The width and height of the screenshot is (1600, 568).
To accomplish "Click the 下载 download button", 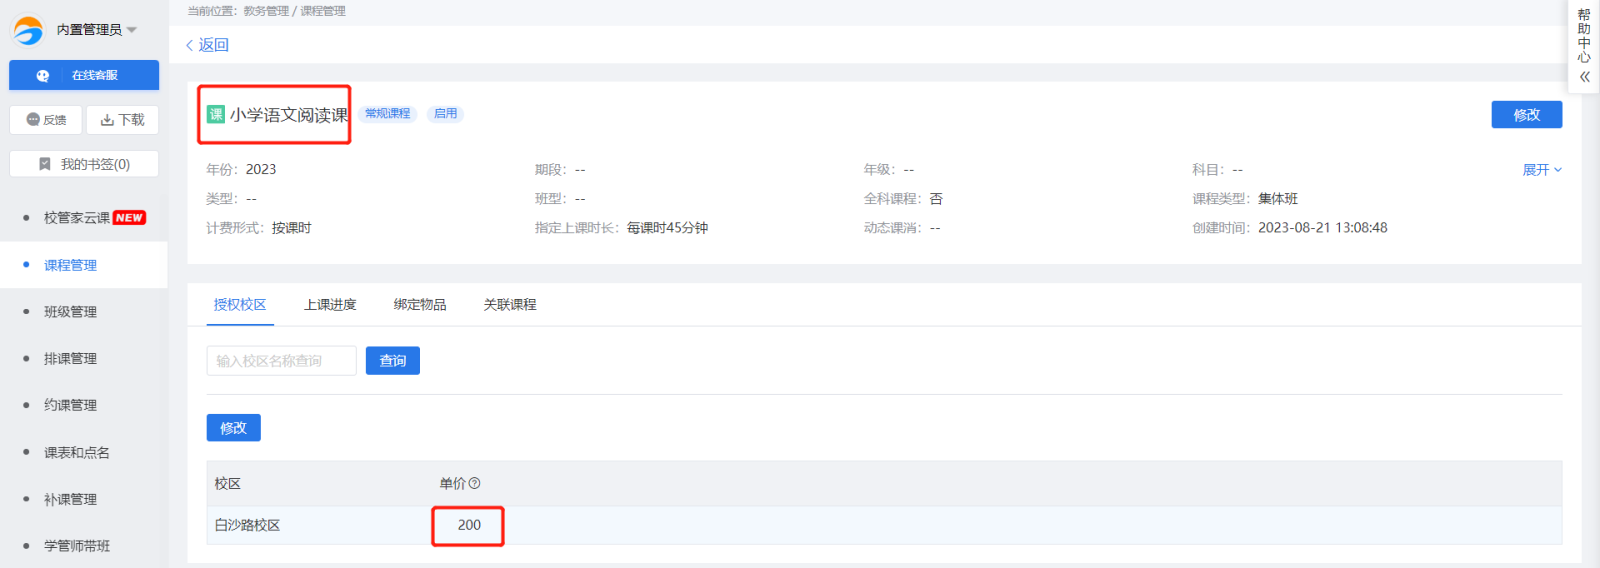I will click(122, 120).
